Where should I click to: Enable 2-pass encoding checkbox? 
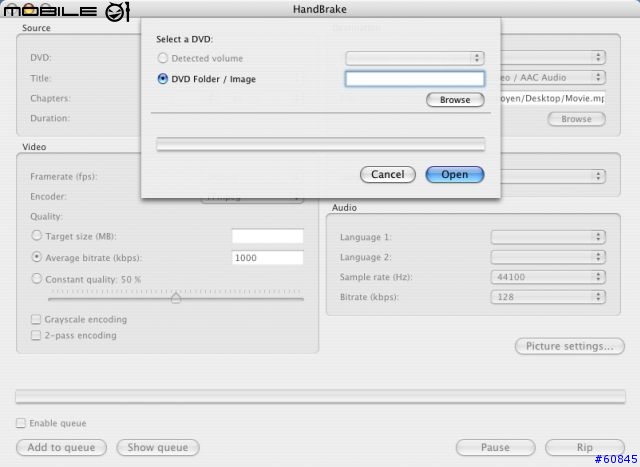(36, 335)
